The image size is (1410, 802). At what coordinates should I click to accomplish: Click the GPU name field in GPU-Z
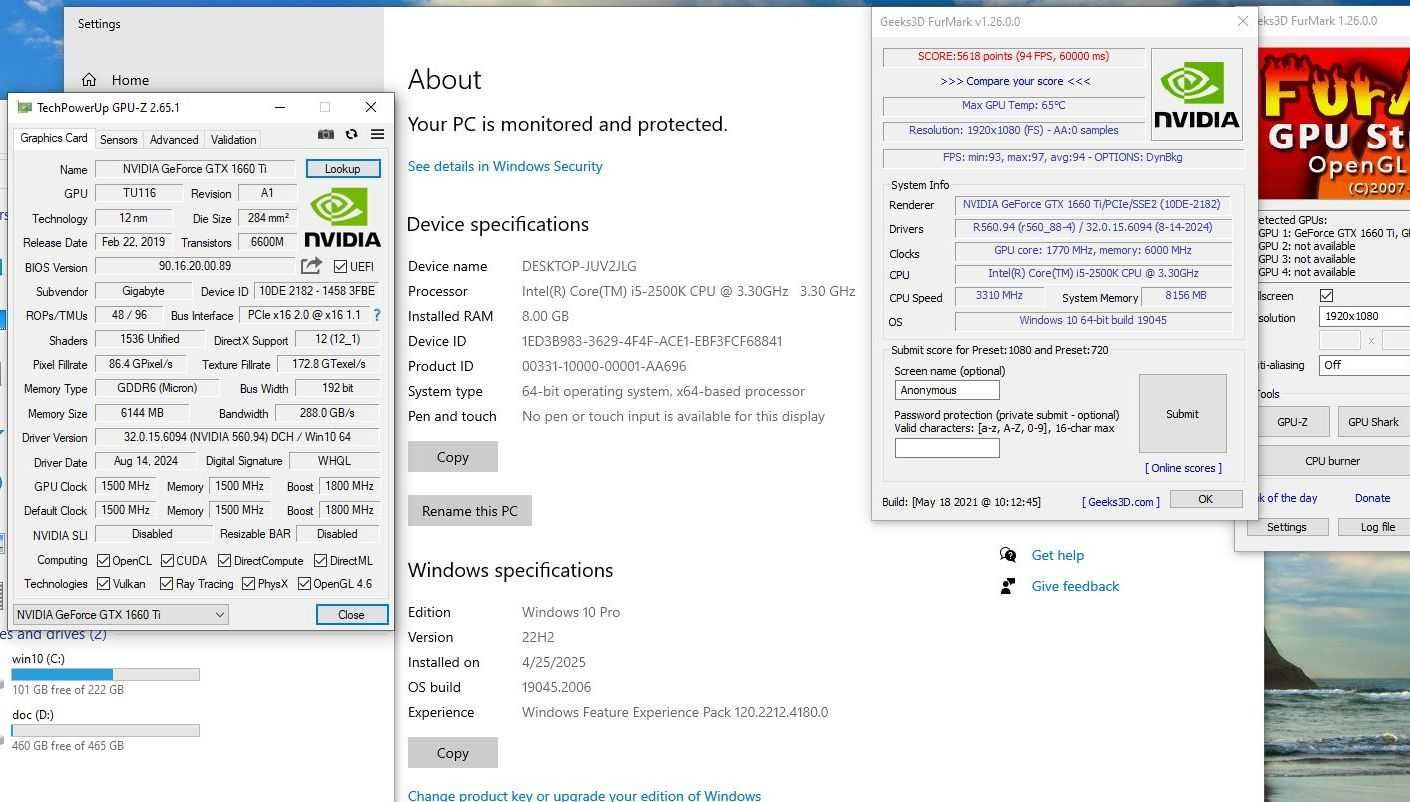[195, 169]
